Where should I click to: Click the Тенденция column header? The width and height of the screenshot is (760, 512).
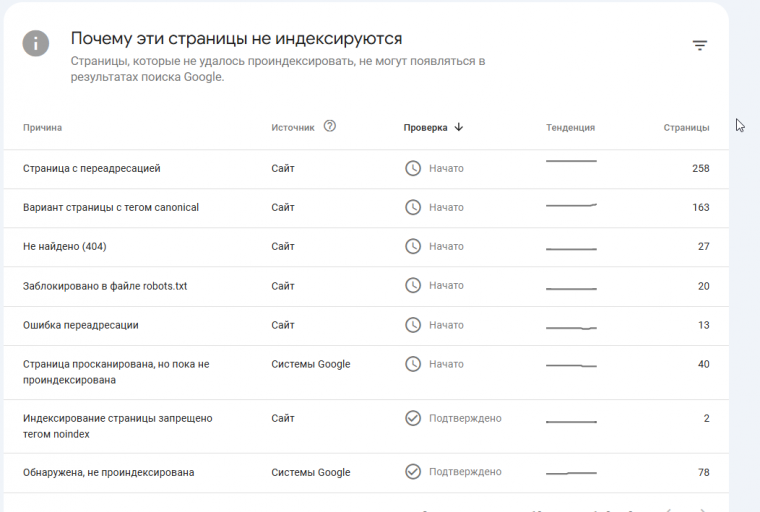[570, 128]
